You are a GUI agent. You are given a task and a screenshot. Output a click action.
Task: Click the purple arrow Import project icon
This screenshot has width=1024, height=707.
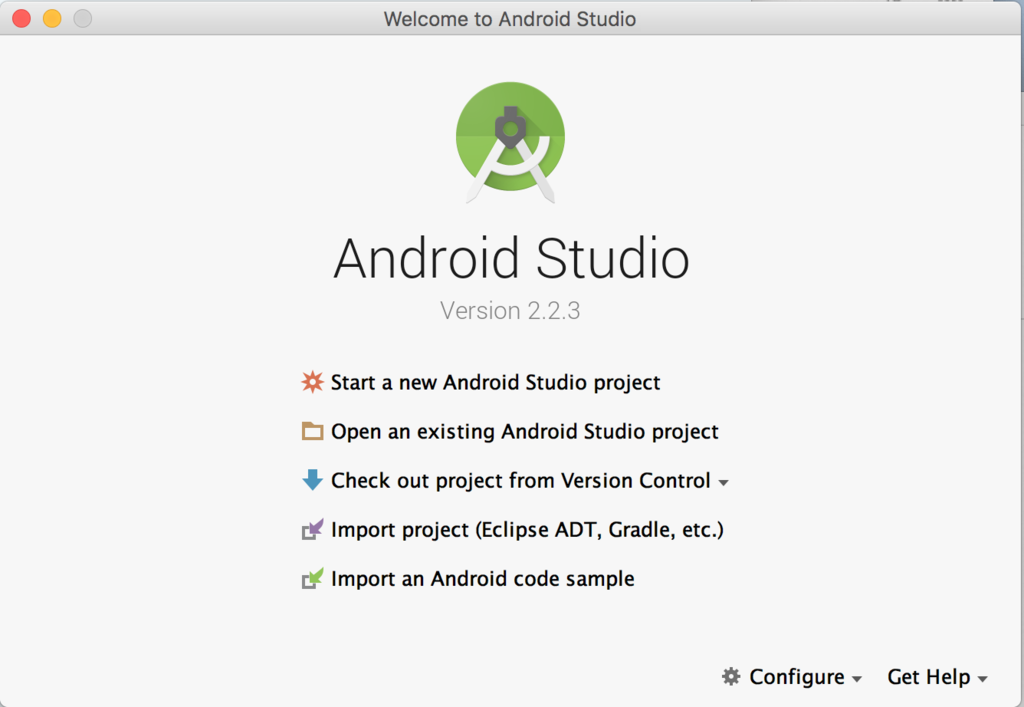pyautogui.click(x=312, y=529)
